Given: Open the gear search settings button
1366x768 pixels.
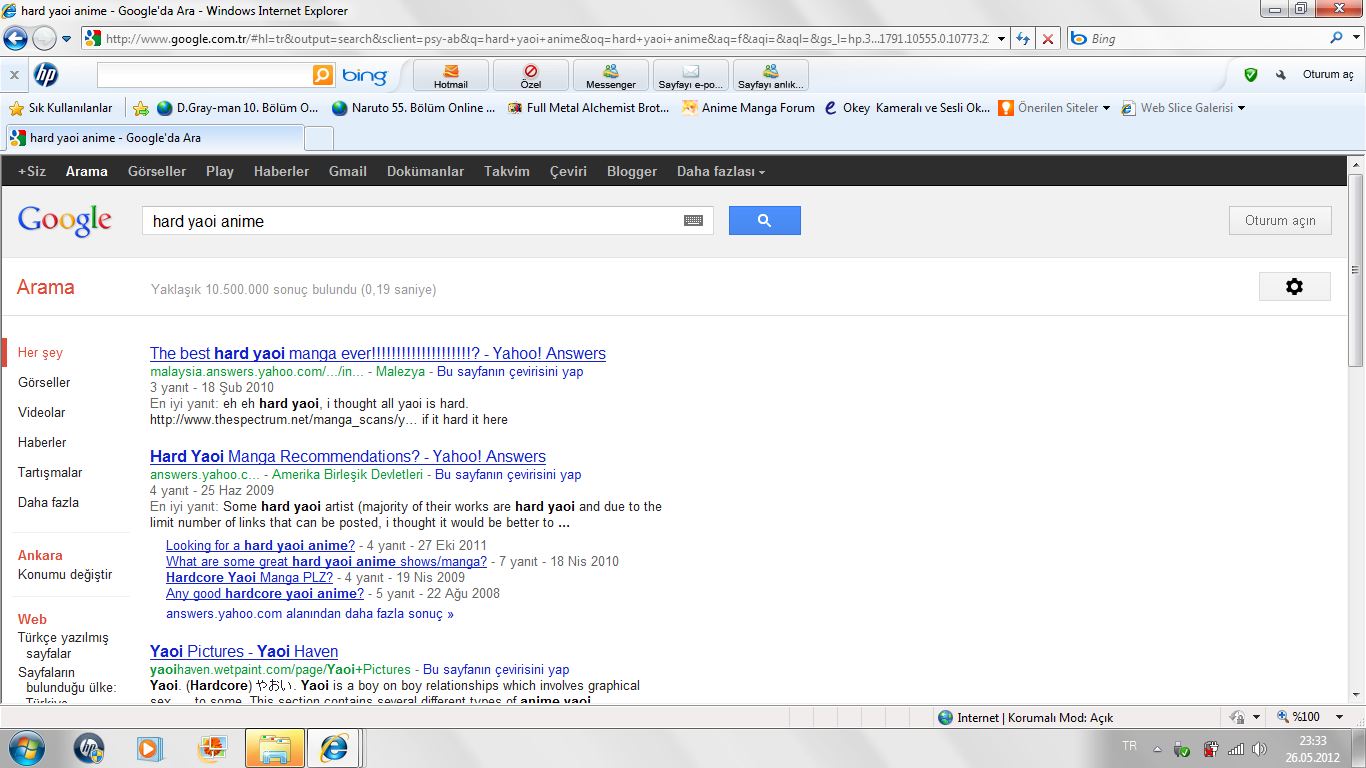Looking at the screenshot, I should 1295,287.
